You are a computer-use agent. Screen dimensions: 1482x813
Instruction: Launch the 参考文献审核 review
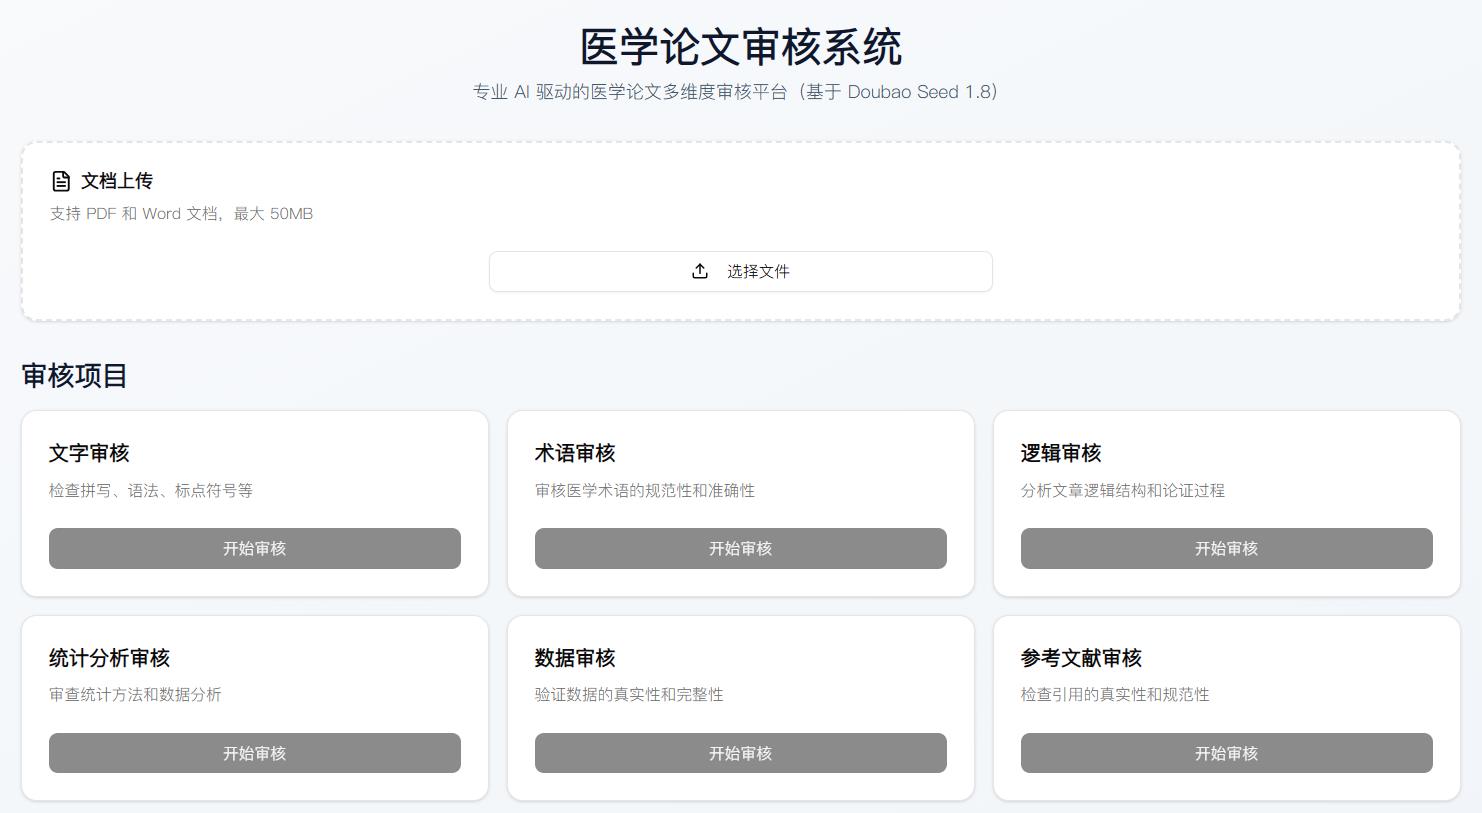[x=1226, y=753]
